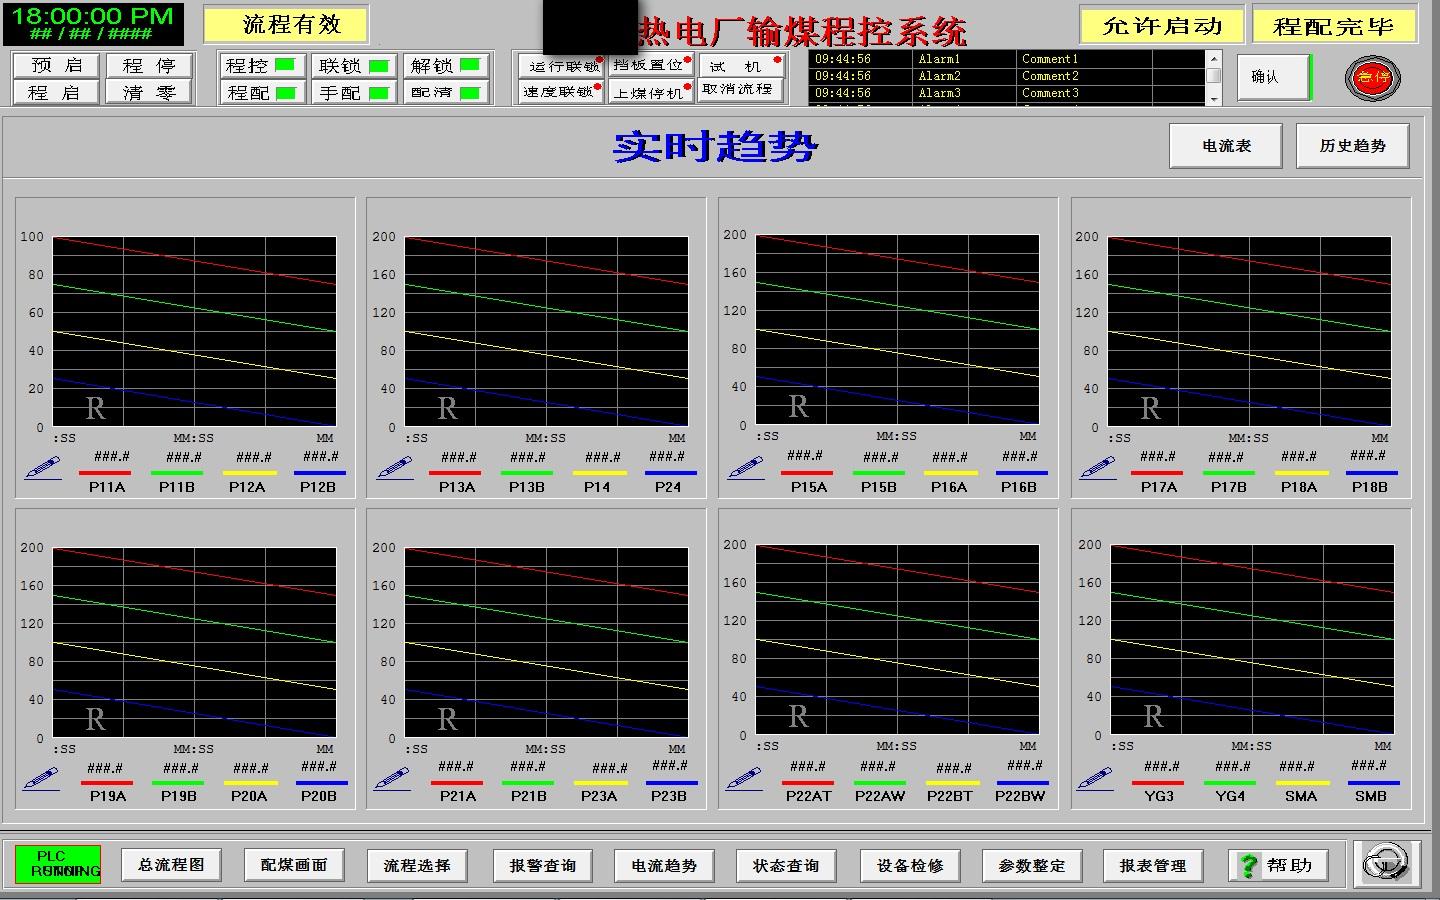Toggle the 手配 manual allocation button

click(x=353, y=93)
